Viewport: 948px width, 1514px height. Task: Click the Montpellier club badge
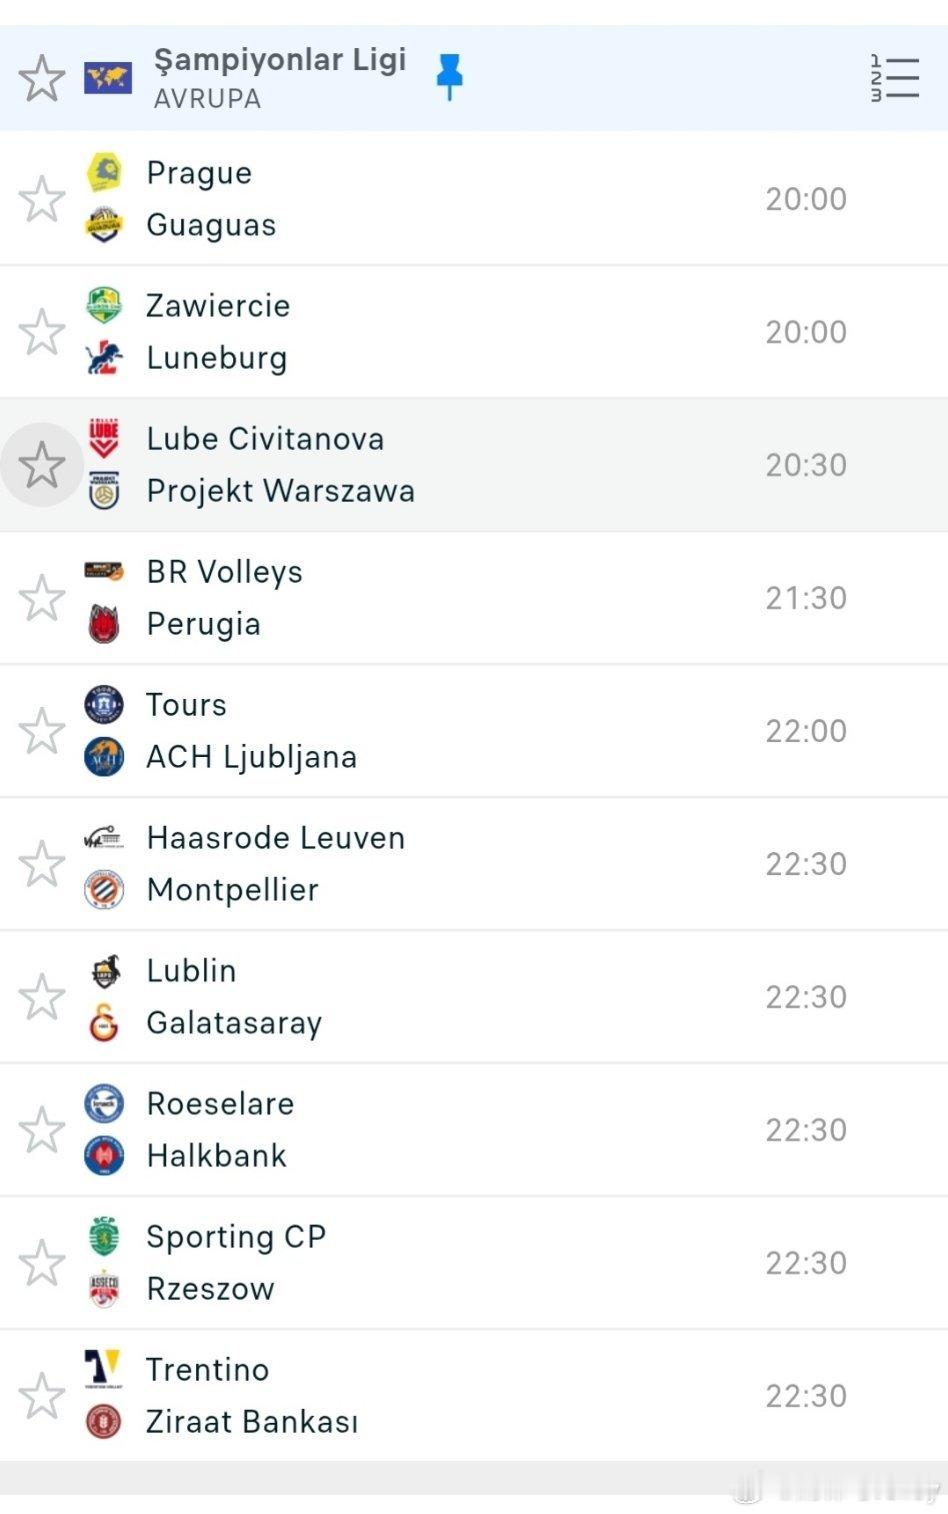(104, 889)
